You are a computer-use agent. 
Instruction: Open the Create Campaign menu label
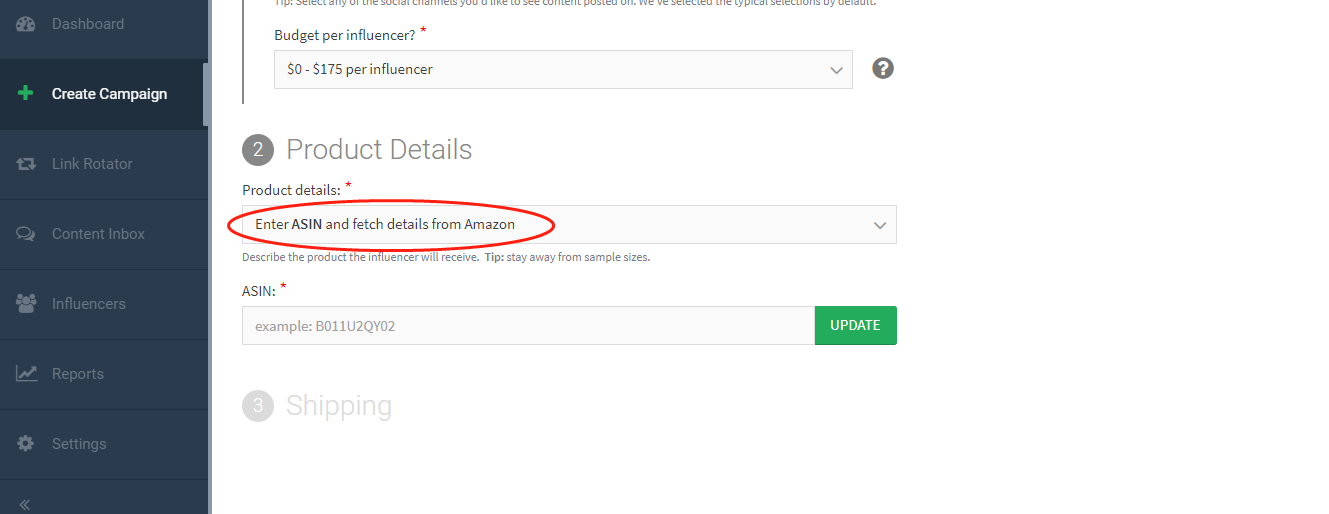(109, 94)
